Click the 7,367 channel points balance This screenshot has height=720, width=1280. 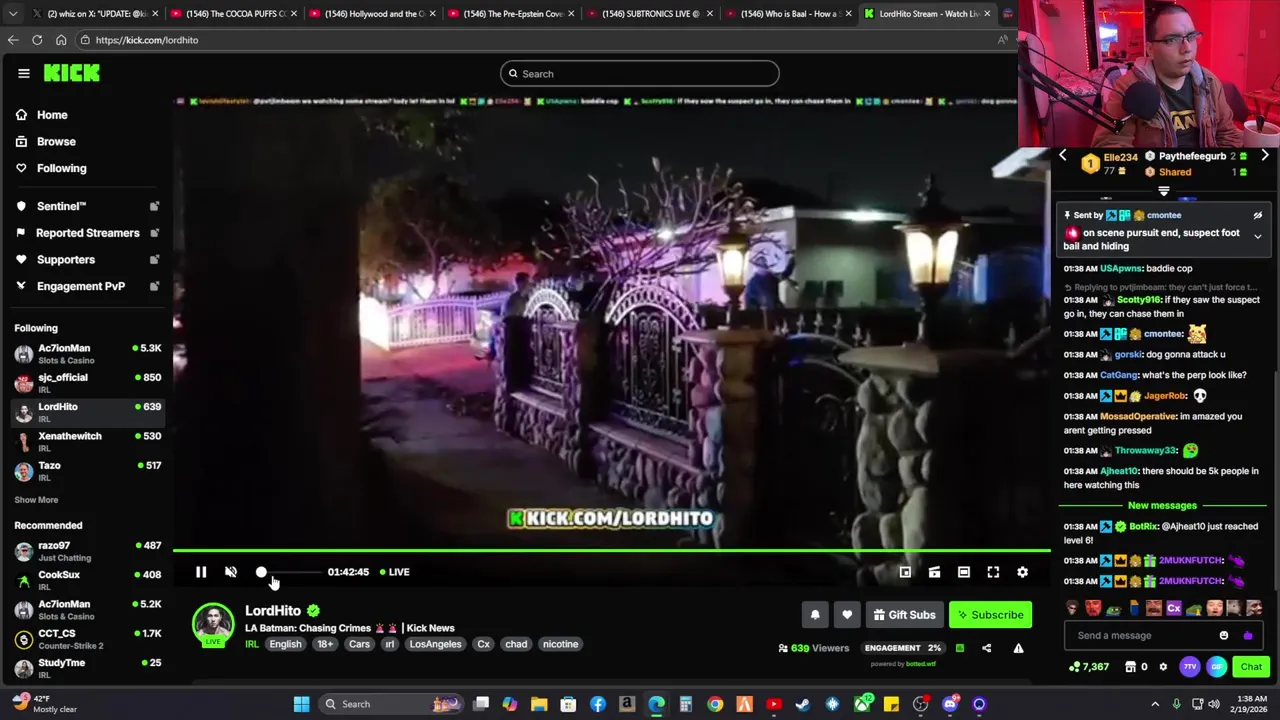coord(1088,667)
